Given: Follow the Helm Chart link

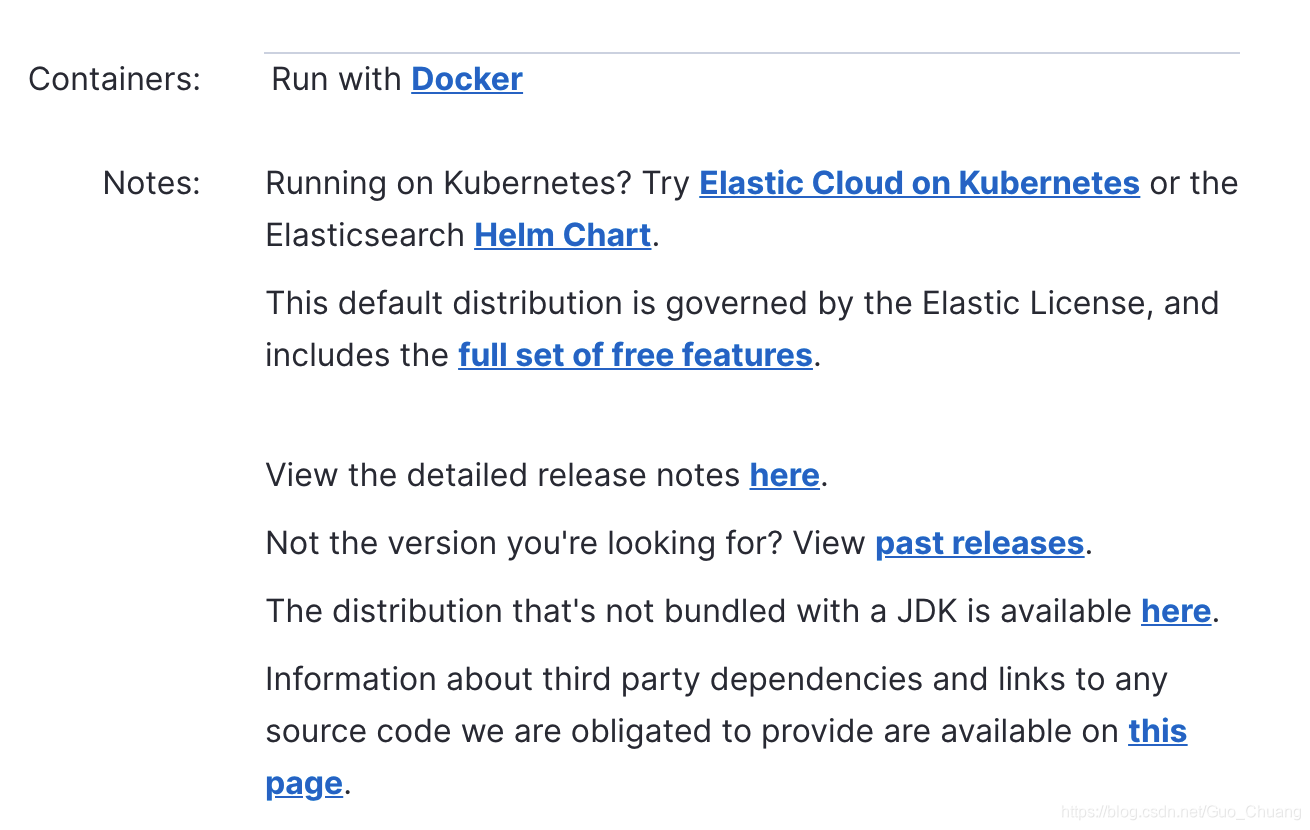Looking at the screenshot, I should point(563,235).
